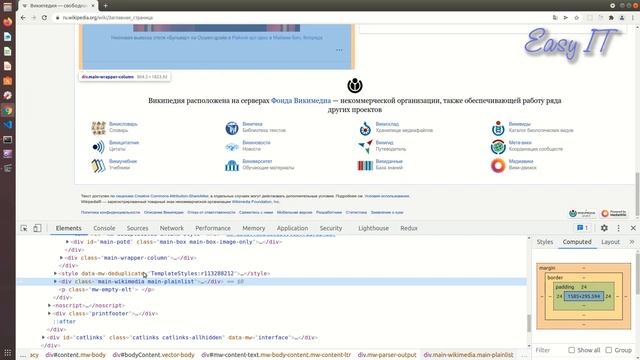The height and width of the screenshot is (360, 640).
Task: Open Chrome from the Ubuntu dock
Action: click(x=7, y=110)
